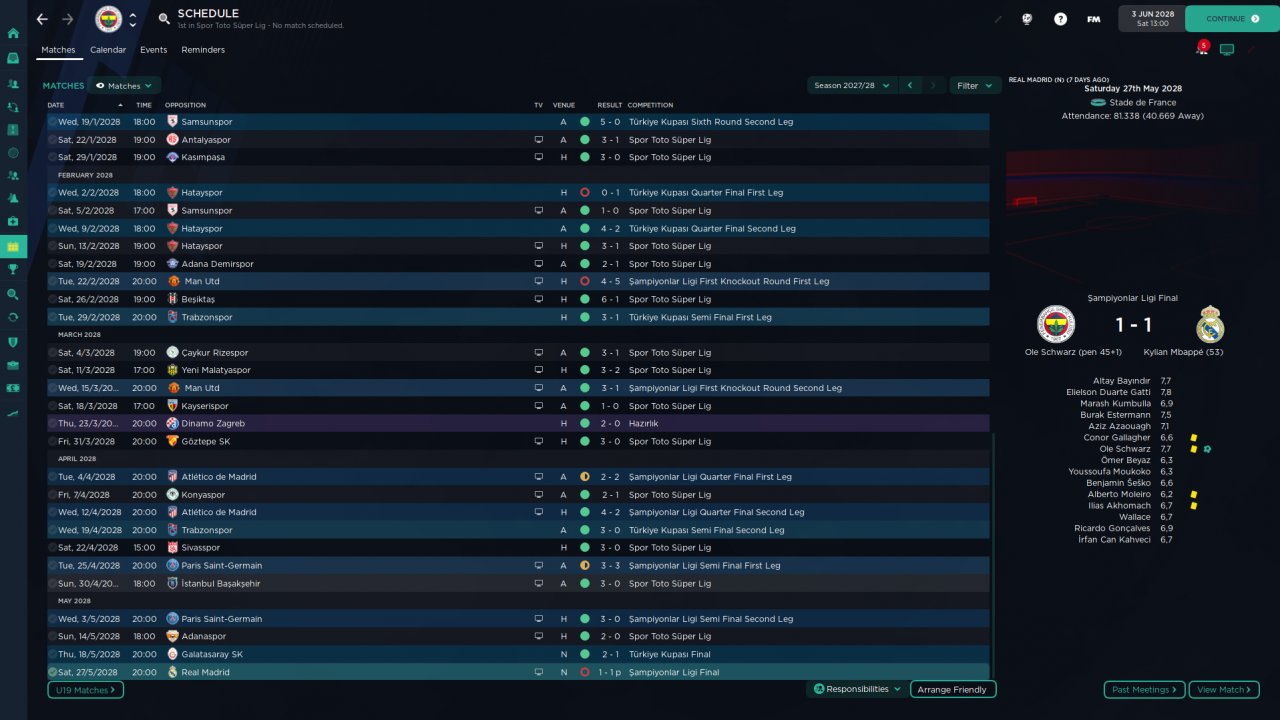The image size is (1280, 720).
Task: Switch to the Reminders tab
Action: (203, 50)
